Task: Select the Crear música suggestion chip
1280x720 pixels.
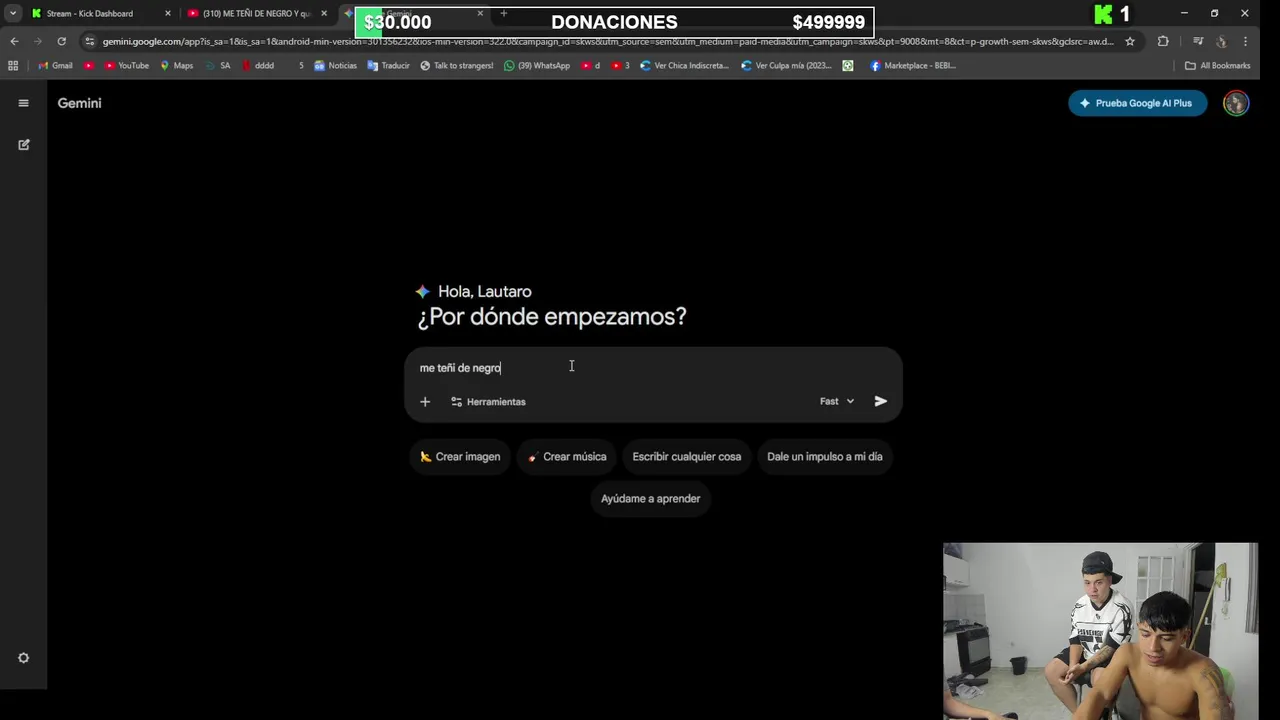Action: 567,456
